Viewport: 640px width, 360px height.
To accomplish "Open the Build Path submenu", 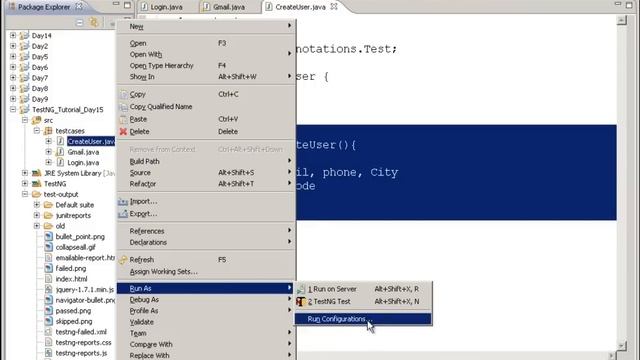I will [206, 161].
